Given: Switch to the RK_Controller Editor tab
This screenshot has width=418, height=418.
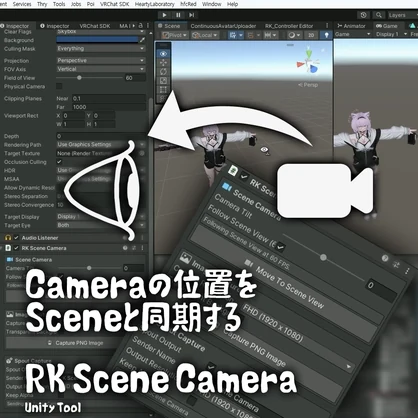Looking at the screenshot, I should click(x=289, y=26).
